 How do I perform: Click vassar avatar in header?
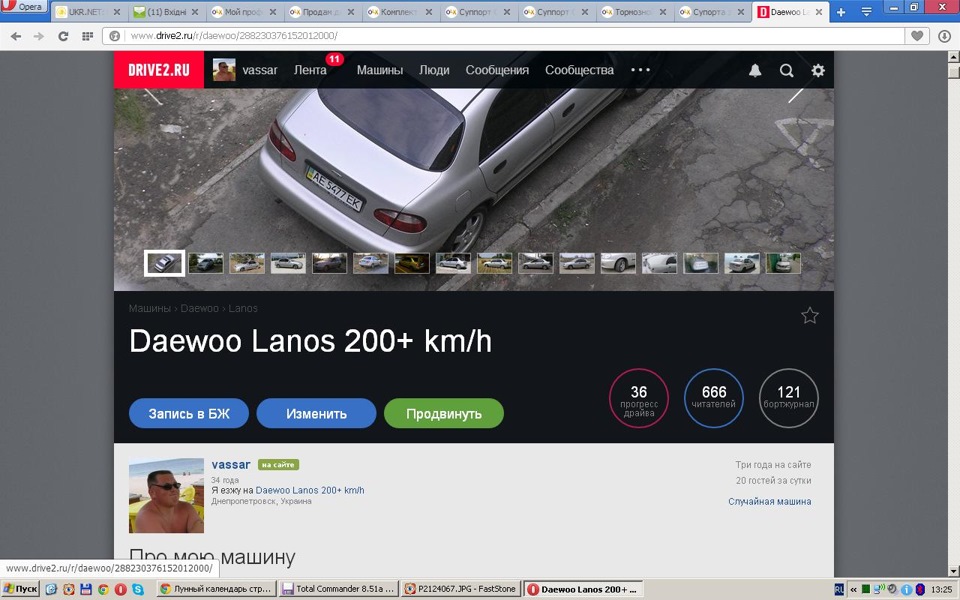click(224, 70)
